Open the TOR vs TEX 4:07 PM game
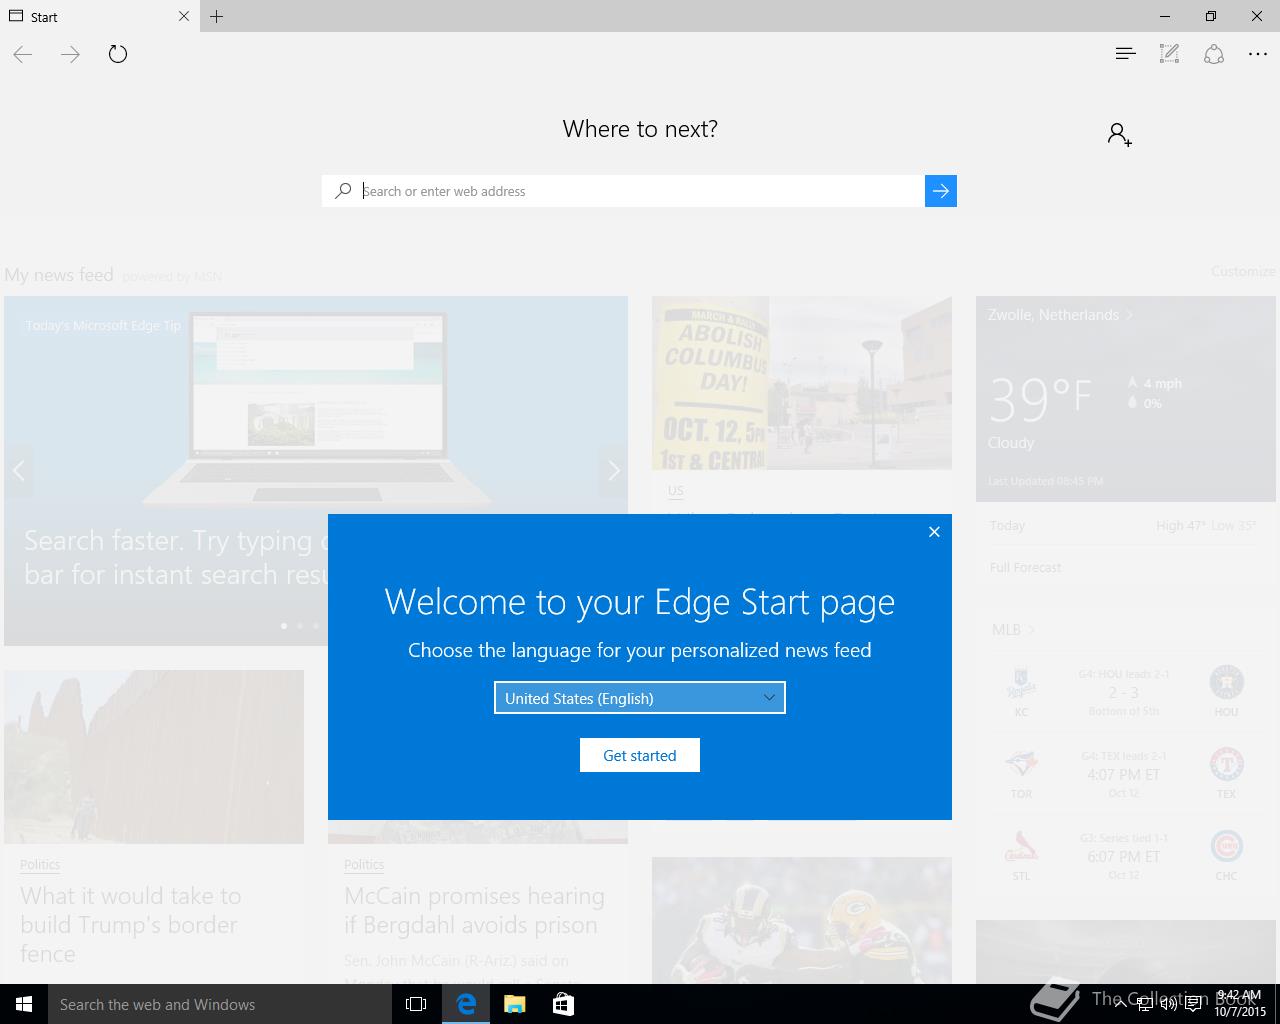This screenshot has width=1280, height=1024. pyautogui.click(x=1124, y=774)
